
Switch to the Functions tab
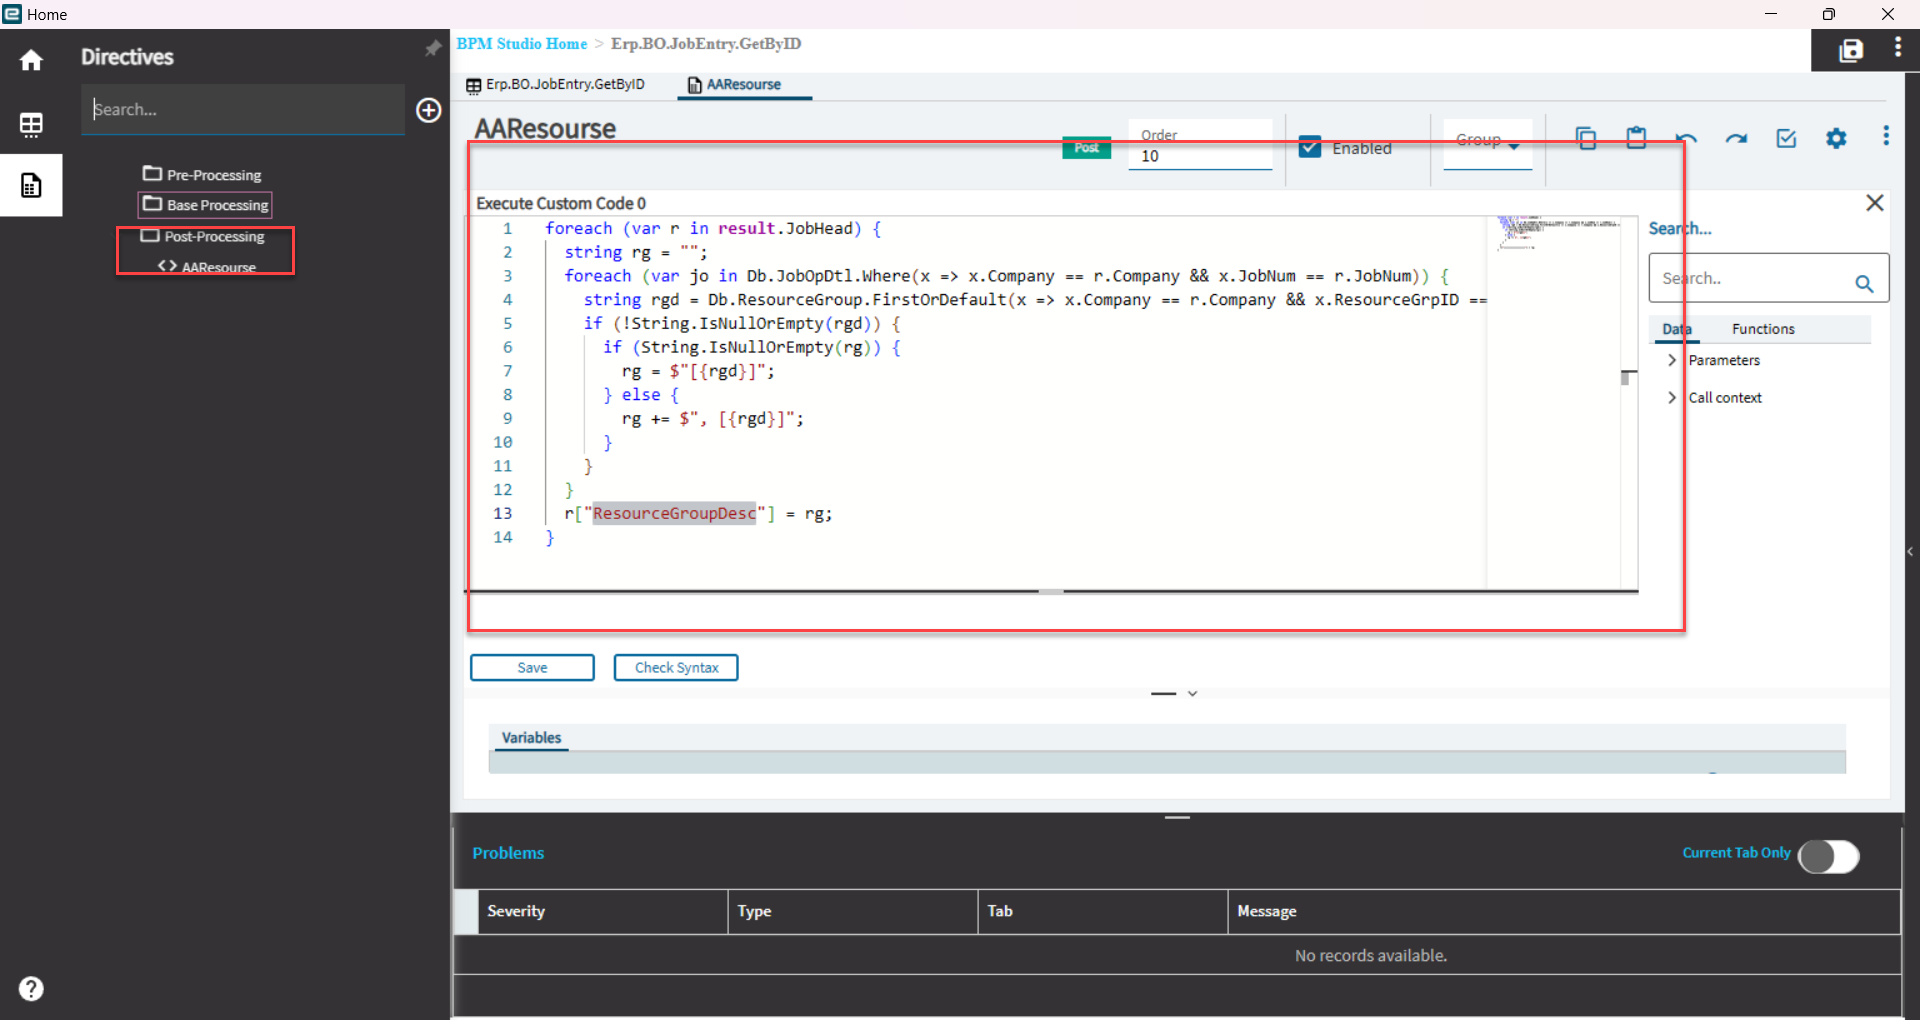coord(1762,329)
